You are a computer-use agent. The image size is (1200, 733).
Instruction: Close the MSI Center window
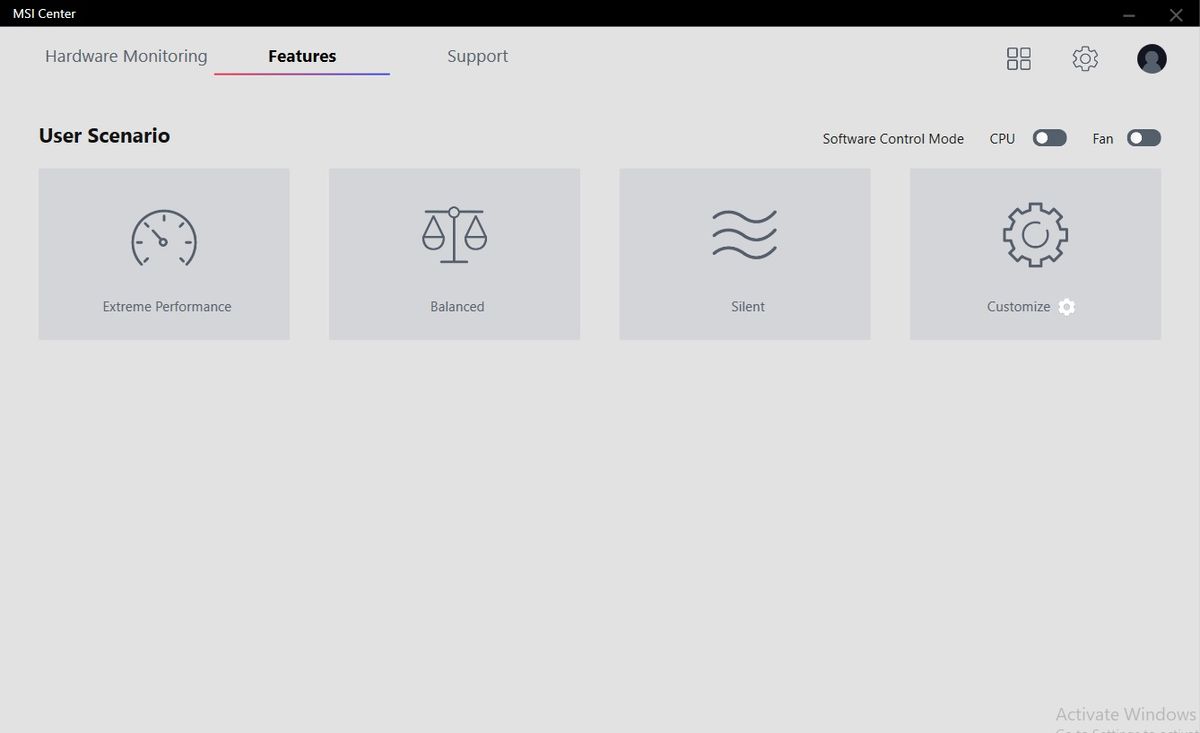tap(1176, 14)
